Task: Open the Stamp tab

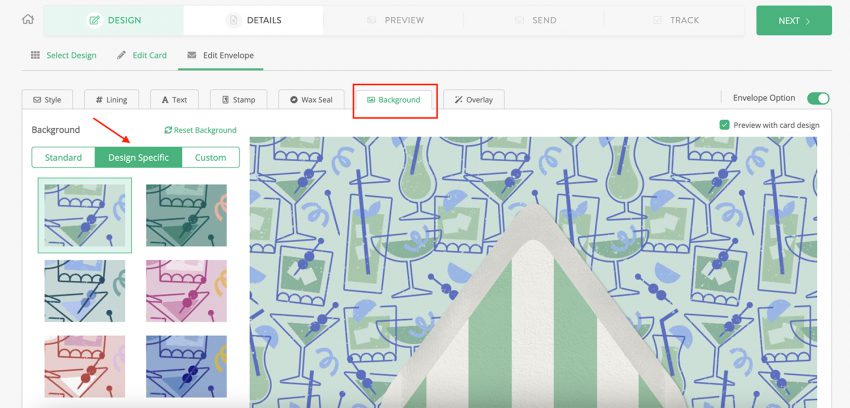Action: [238, 100]
